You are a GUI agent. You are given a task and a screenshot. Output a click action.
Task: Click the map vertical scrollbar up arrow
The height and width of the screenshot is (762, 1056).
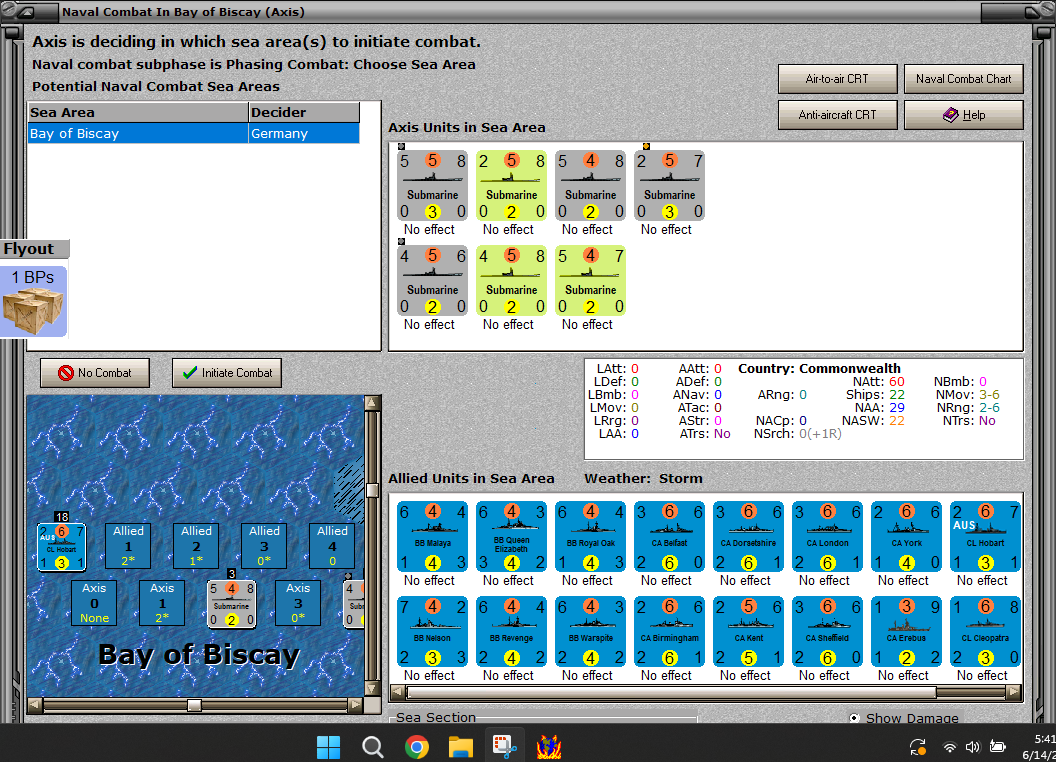(372, 403)
